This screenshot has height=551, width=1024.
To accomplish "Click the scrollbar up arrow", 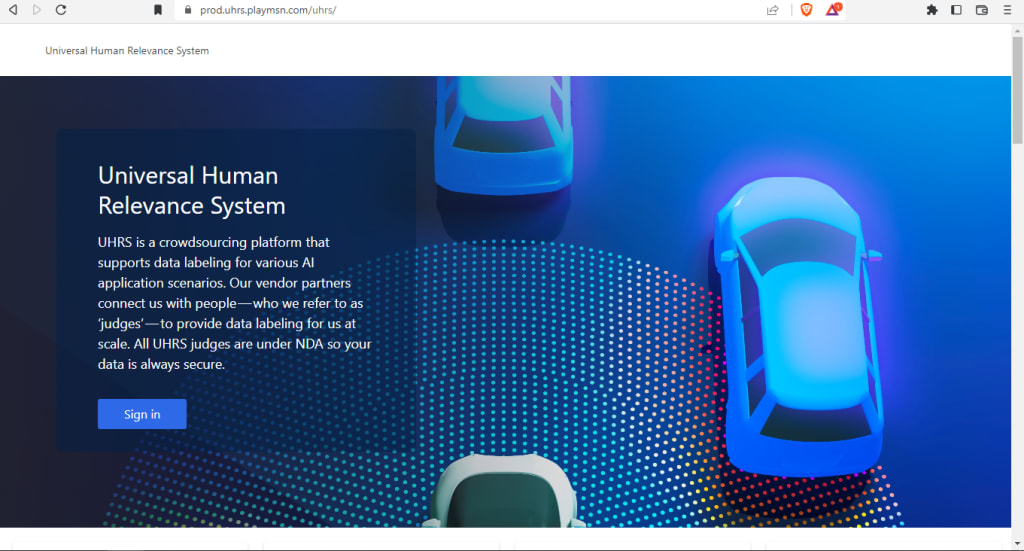I will click(x=1017, y=30).
